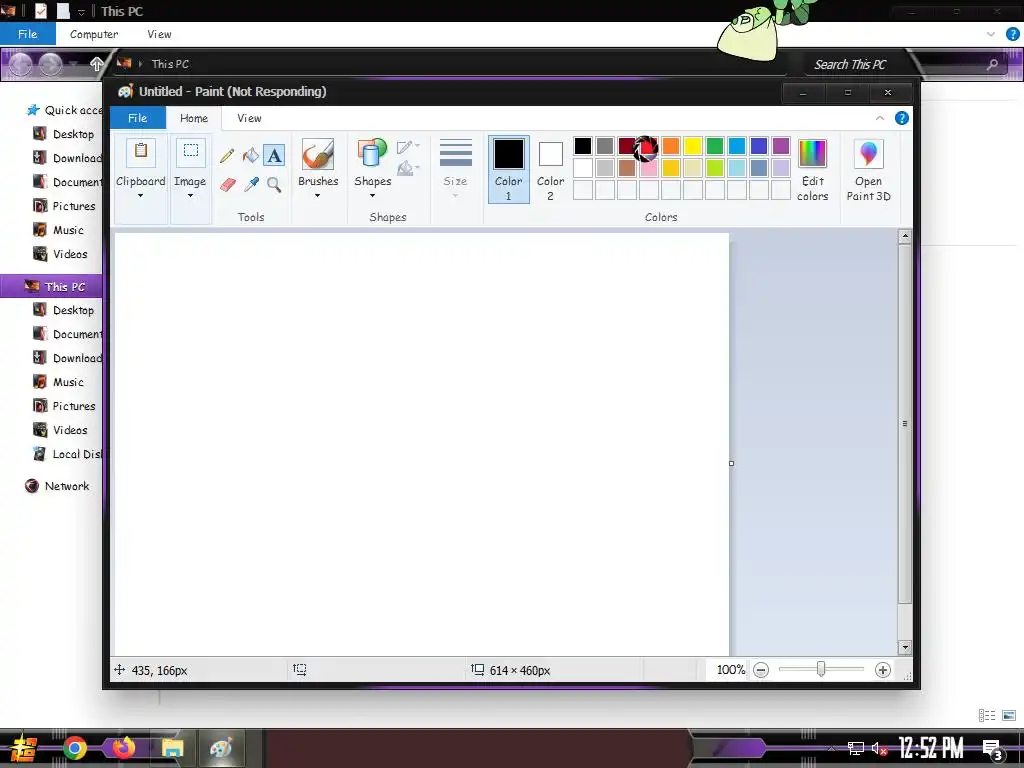Select the Fill with color bucket tool
Screen dimensions: 1024x768
pyautogui.click(x=251, y=155)
